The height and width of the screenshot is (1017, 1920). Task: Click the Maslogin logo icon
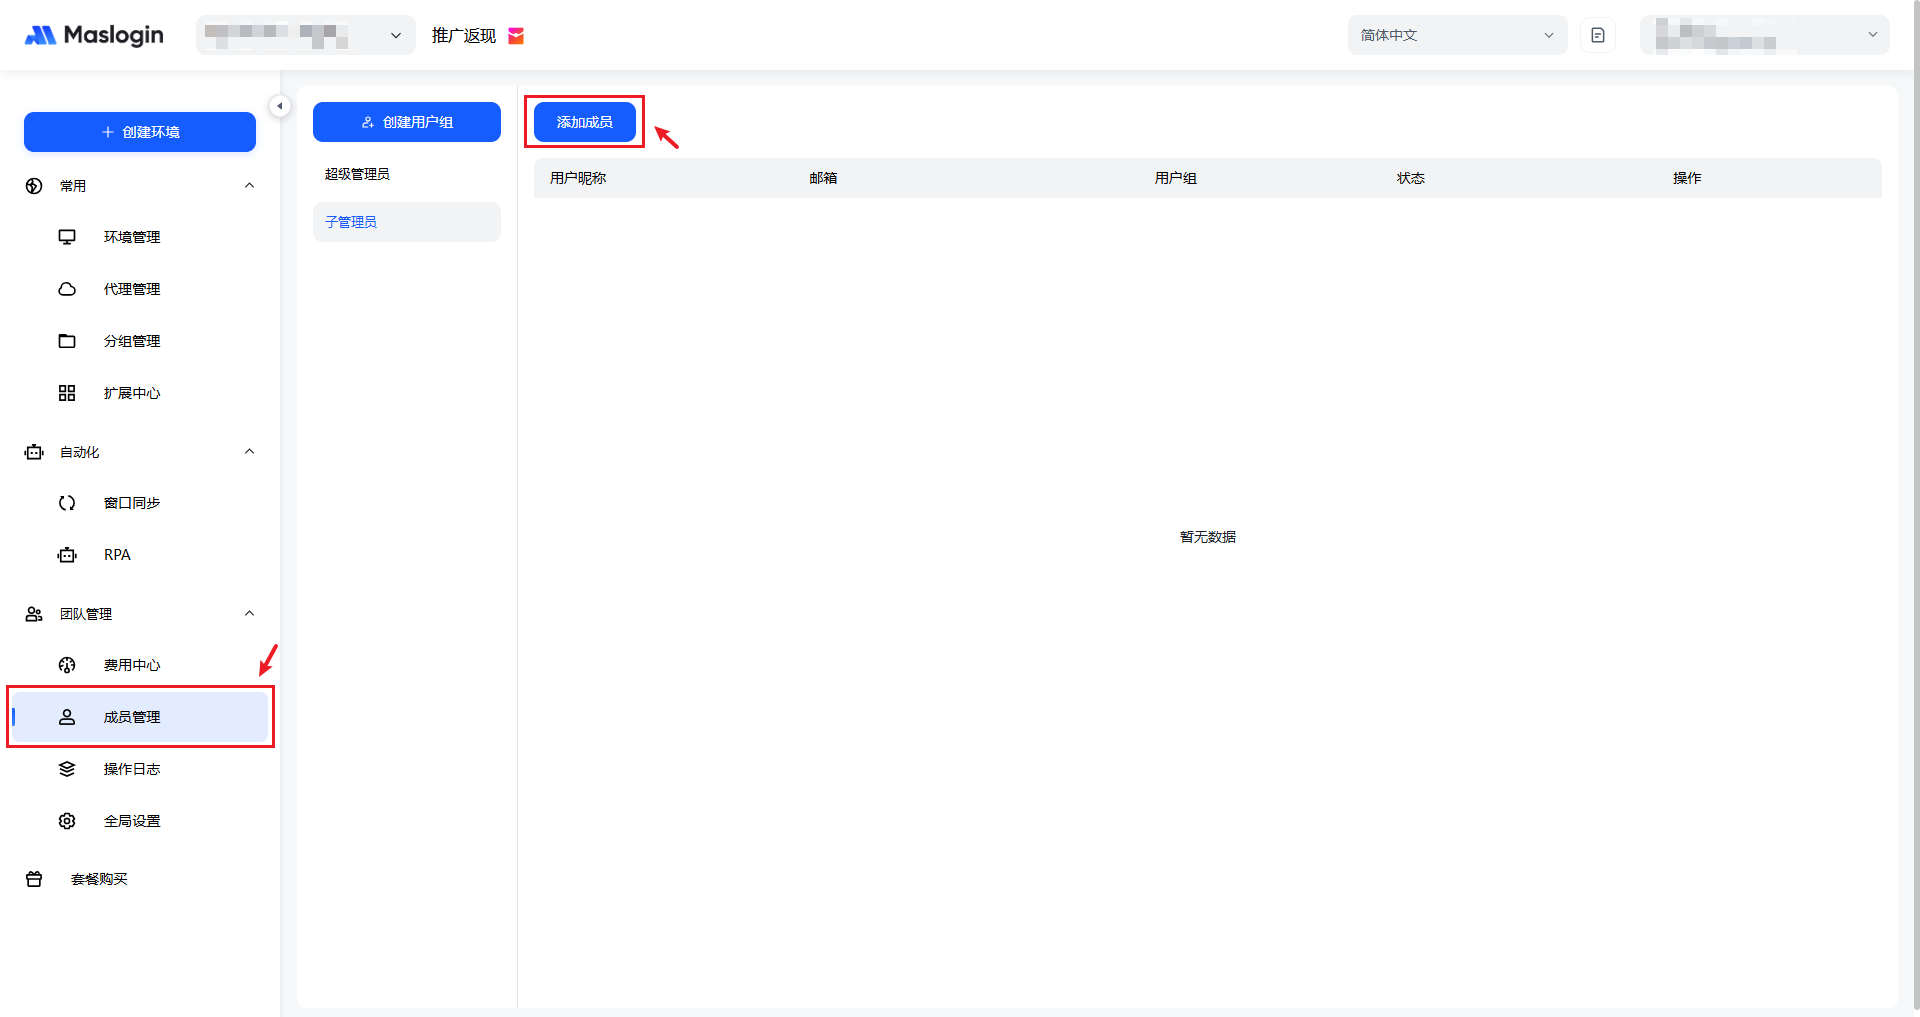coord(40,36)
